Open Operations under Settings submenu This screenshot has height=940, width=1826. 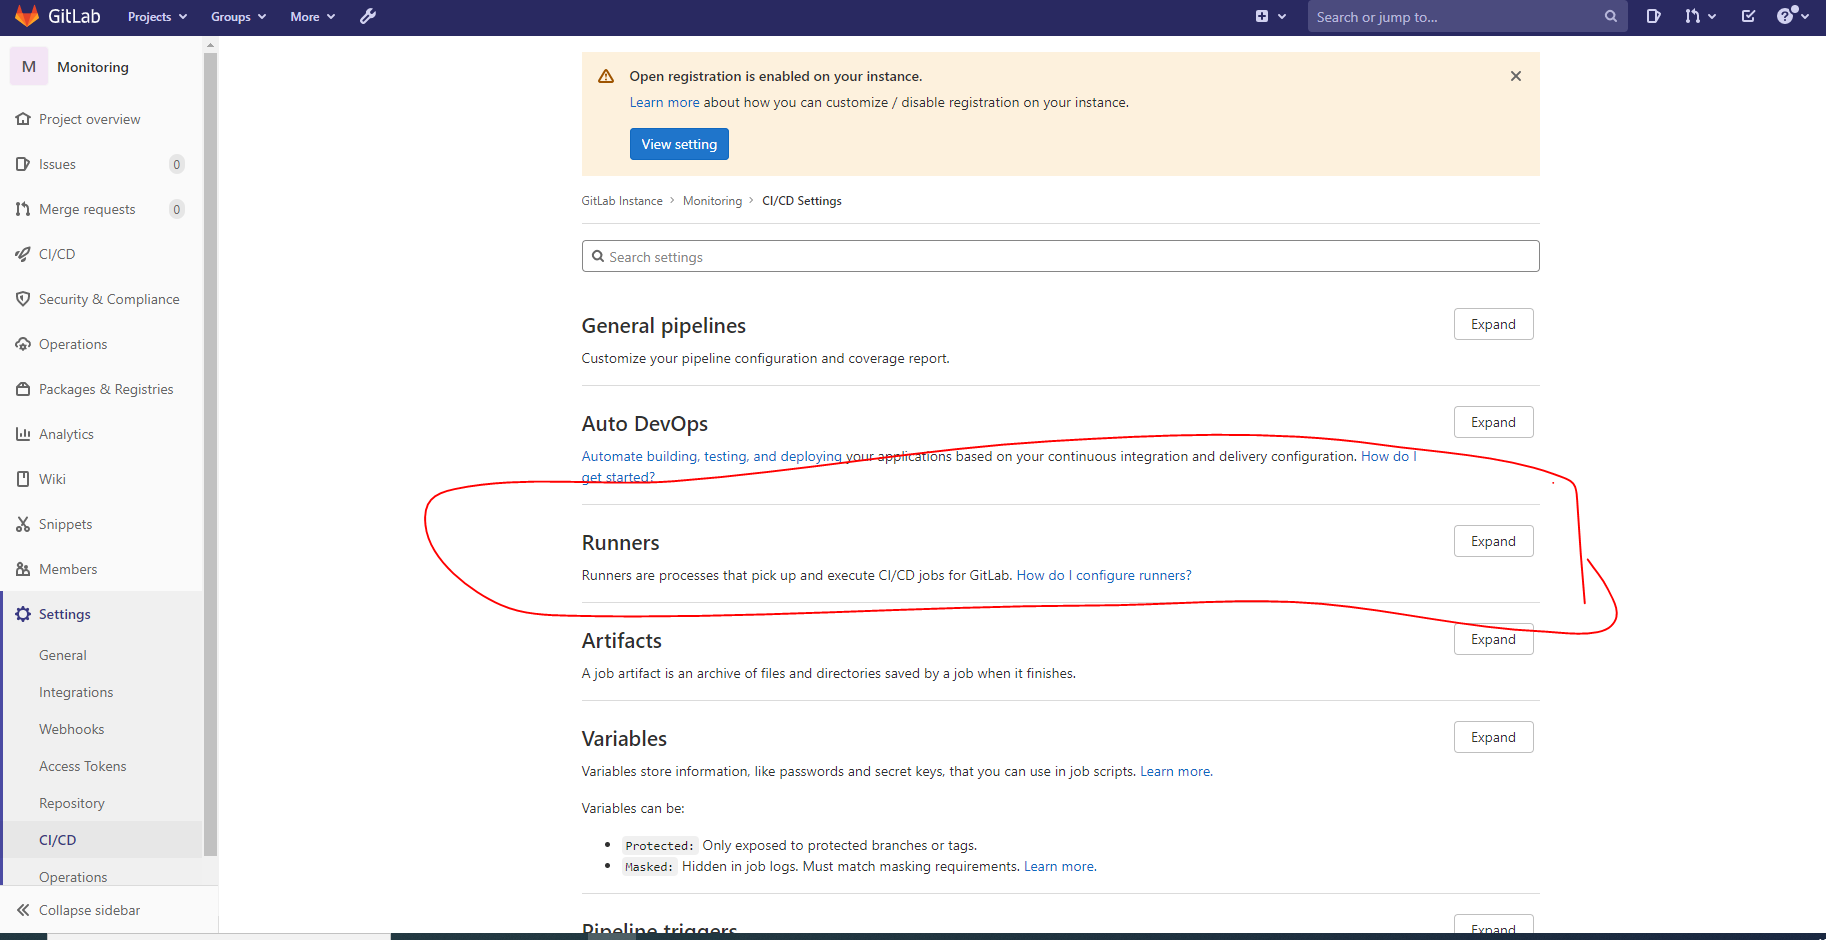point(73,876)
